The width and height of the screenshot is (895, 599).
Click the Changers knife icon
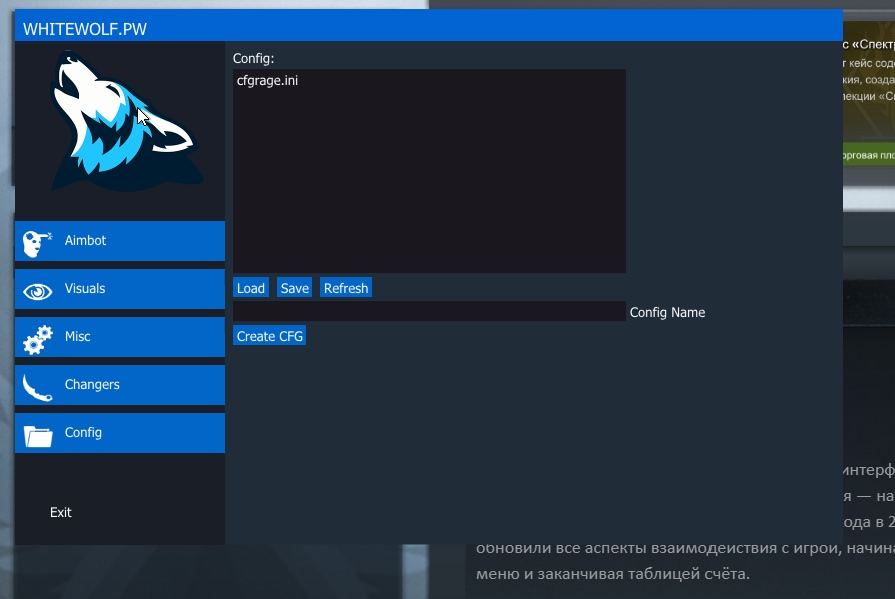pyautogui.click(x=38, y=385)
